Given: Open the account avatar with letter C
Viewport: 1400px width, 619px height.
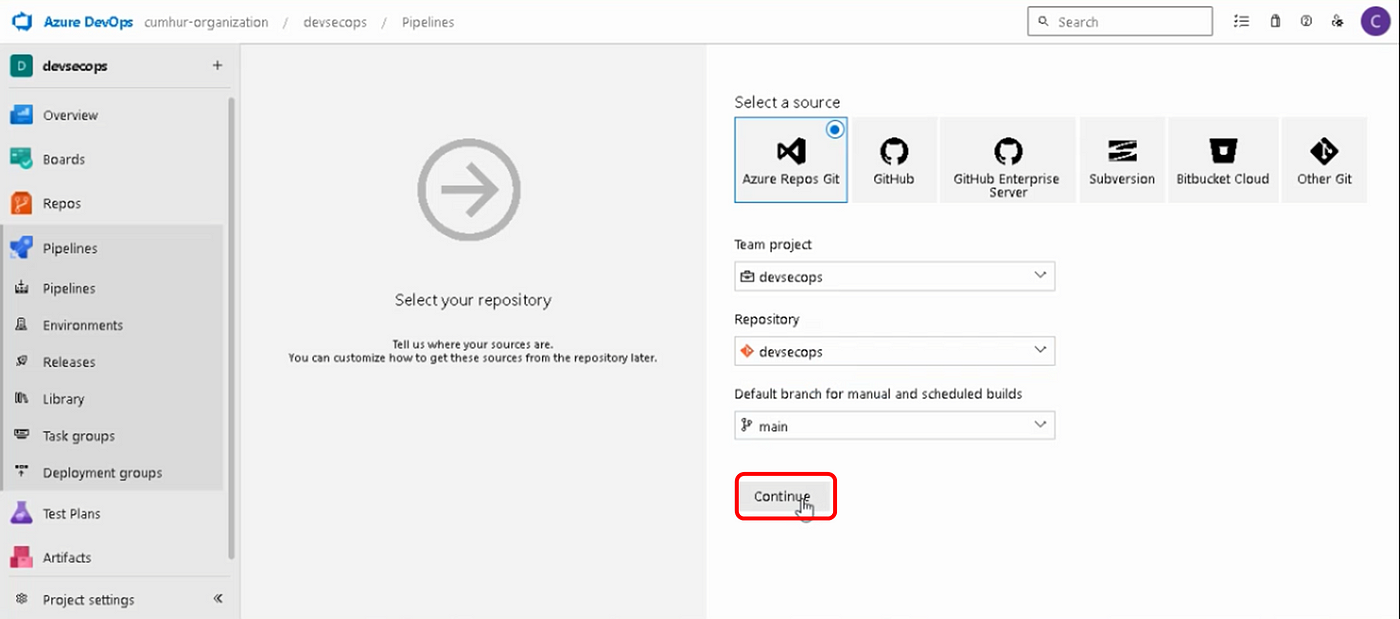Looking at the screenshot, I should [x=1376, y=21].
